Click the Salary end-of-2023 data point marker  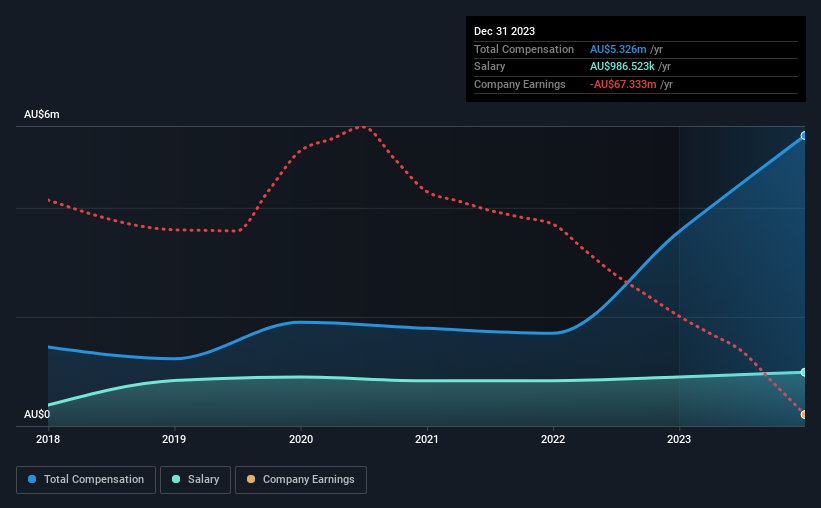804,372
